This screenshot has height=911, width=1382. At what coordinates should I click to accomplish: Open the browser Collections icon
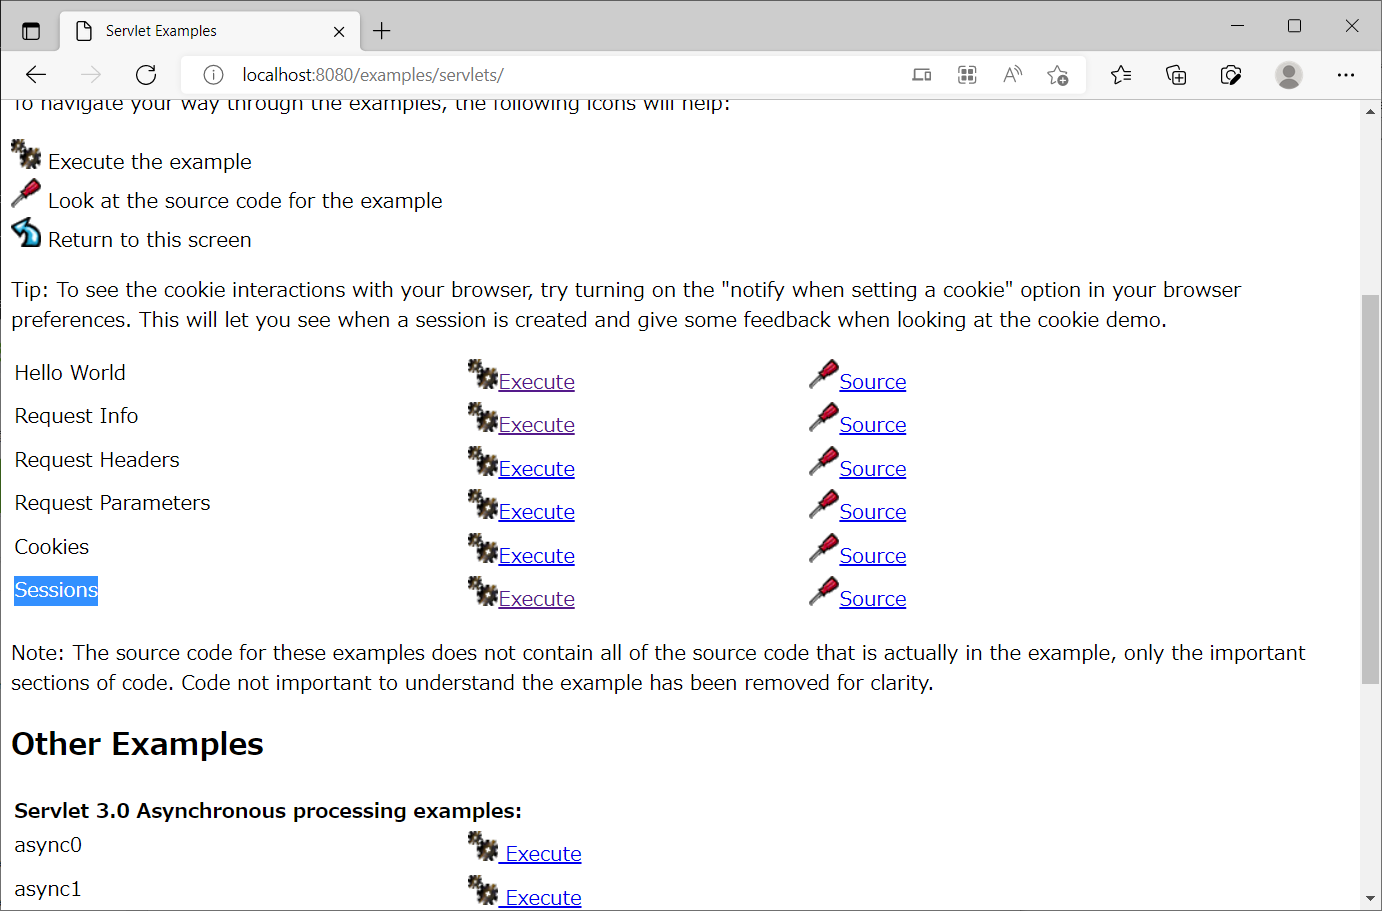[x=1176, y=74]
